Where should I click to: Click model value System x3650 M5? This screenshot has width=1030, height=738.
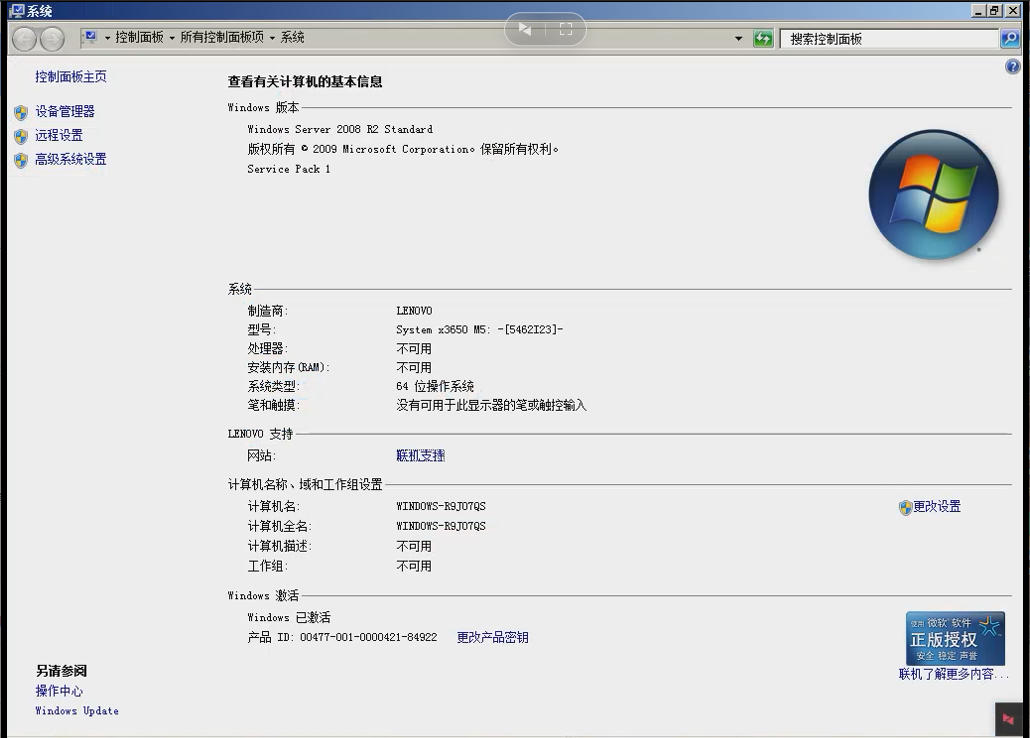tap(480, 330)
